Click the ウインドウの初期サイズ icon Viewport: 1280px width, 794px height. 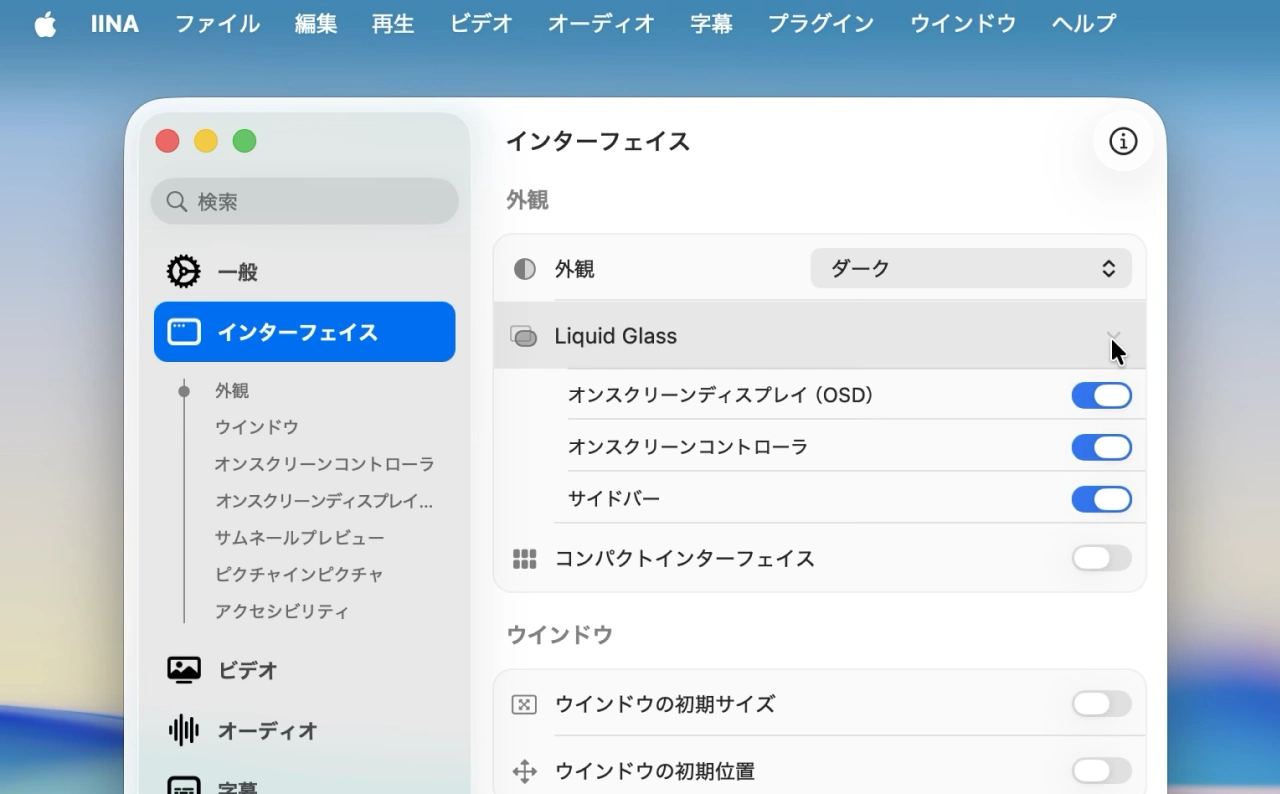(524, 705)
